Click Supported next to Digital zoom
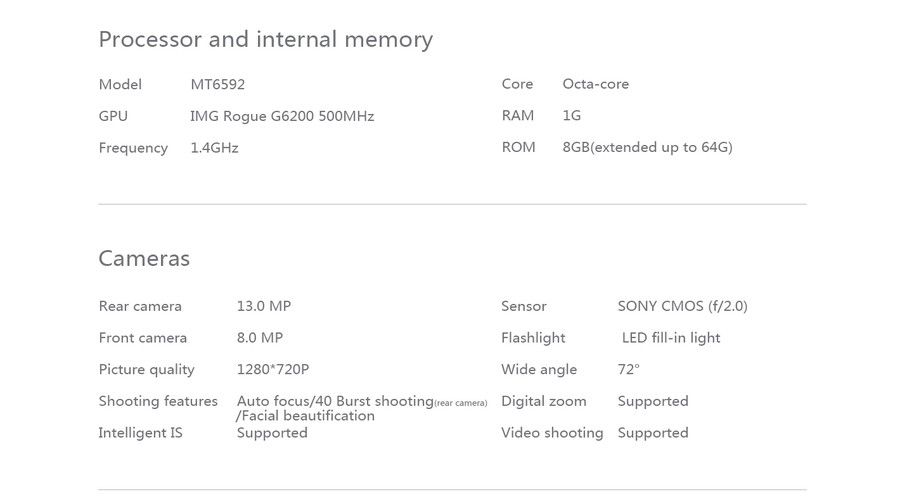The height and width of the screenshot is (504, 900). 653,401
